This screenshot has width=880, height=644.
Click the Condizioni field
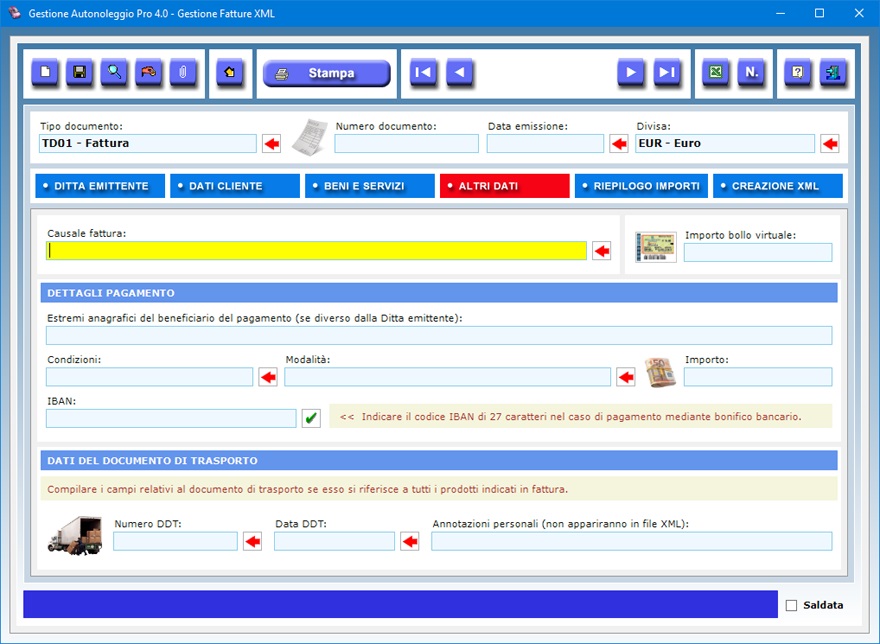[150, 377]
